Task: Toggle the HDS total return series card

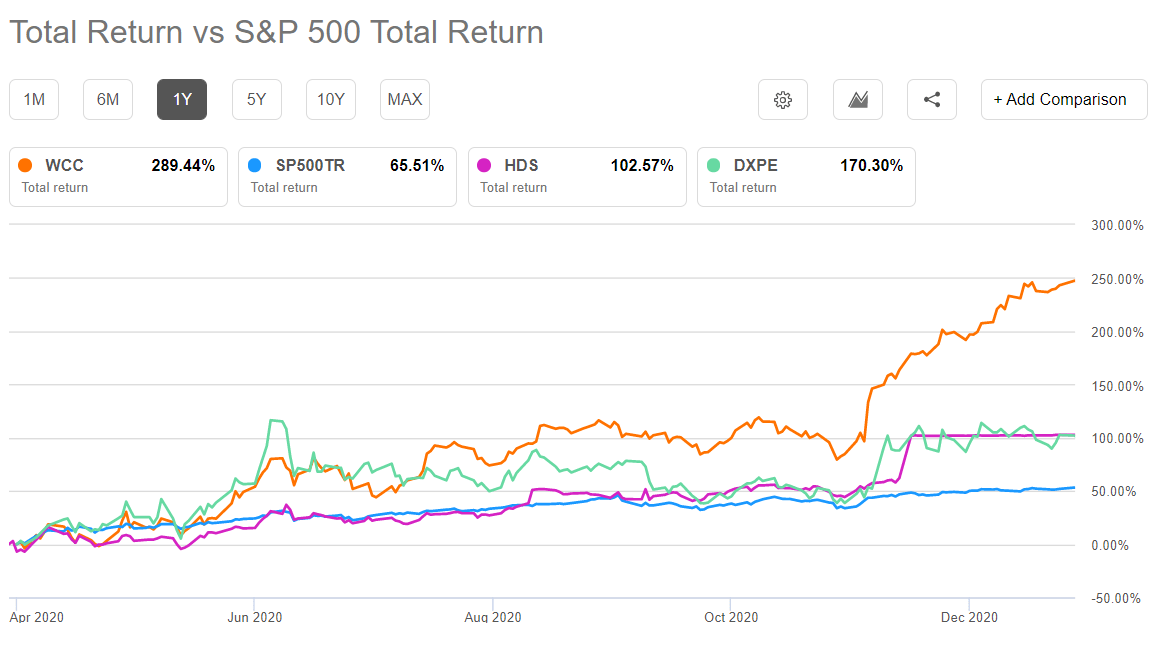Action: pos(577,177)
